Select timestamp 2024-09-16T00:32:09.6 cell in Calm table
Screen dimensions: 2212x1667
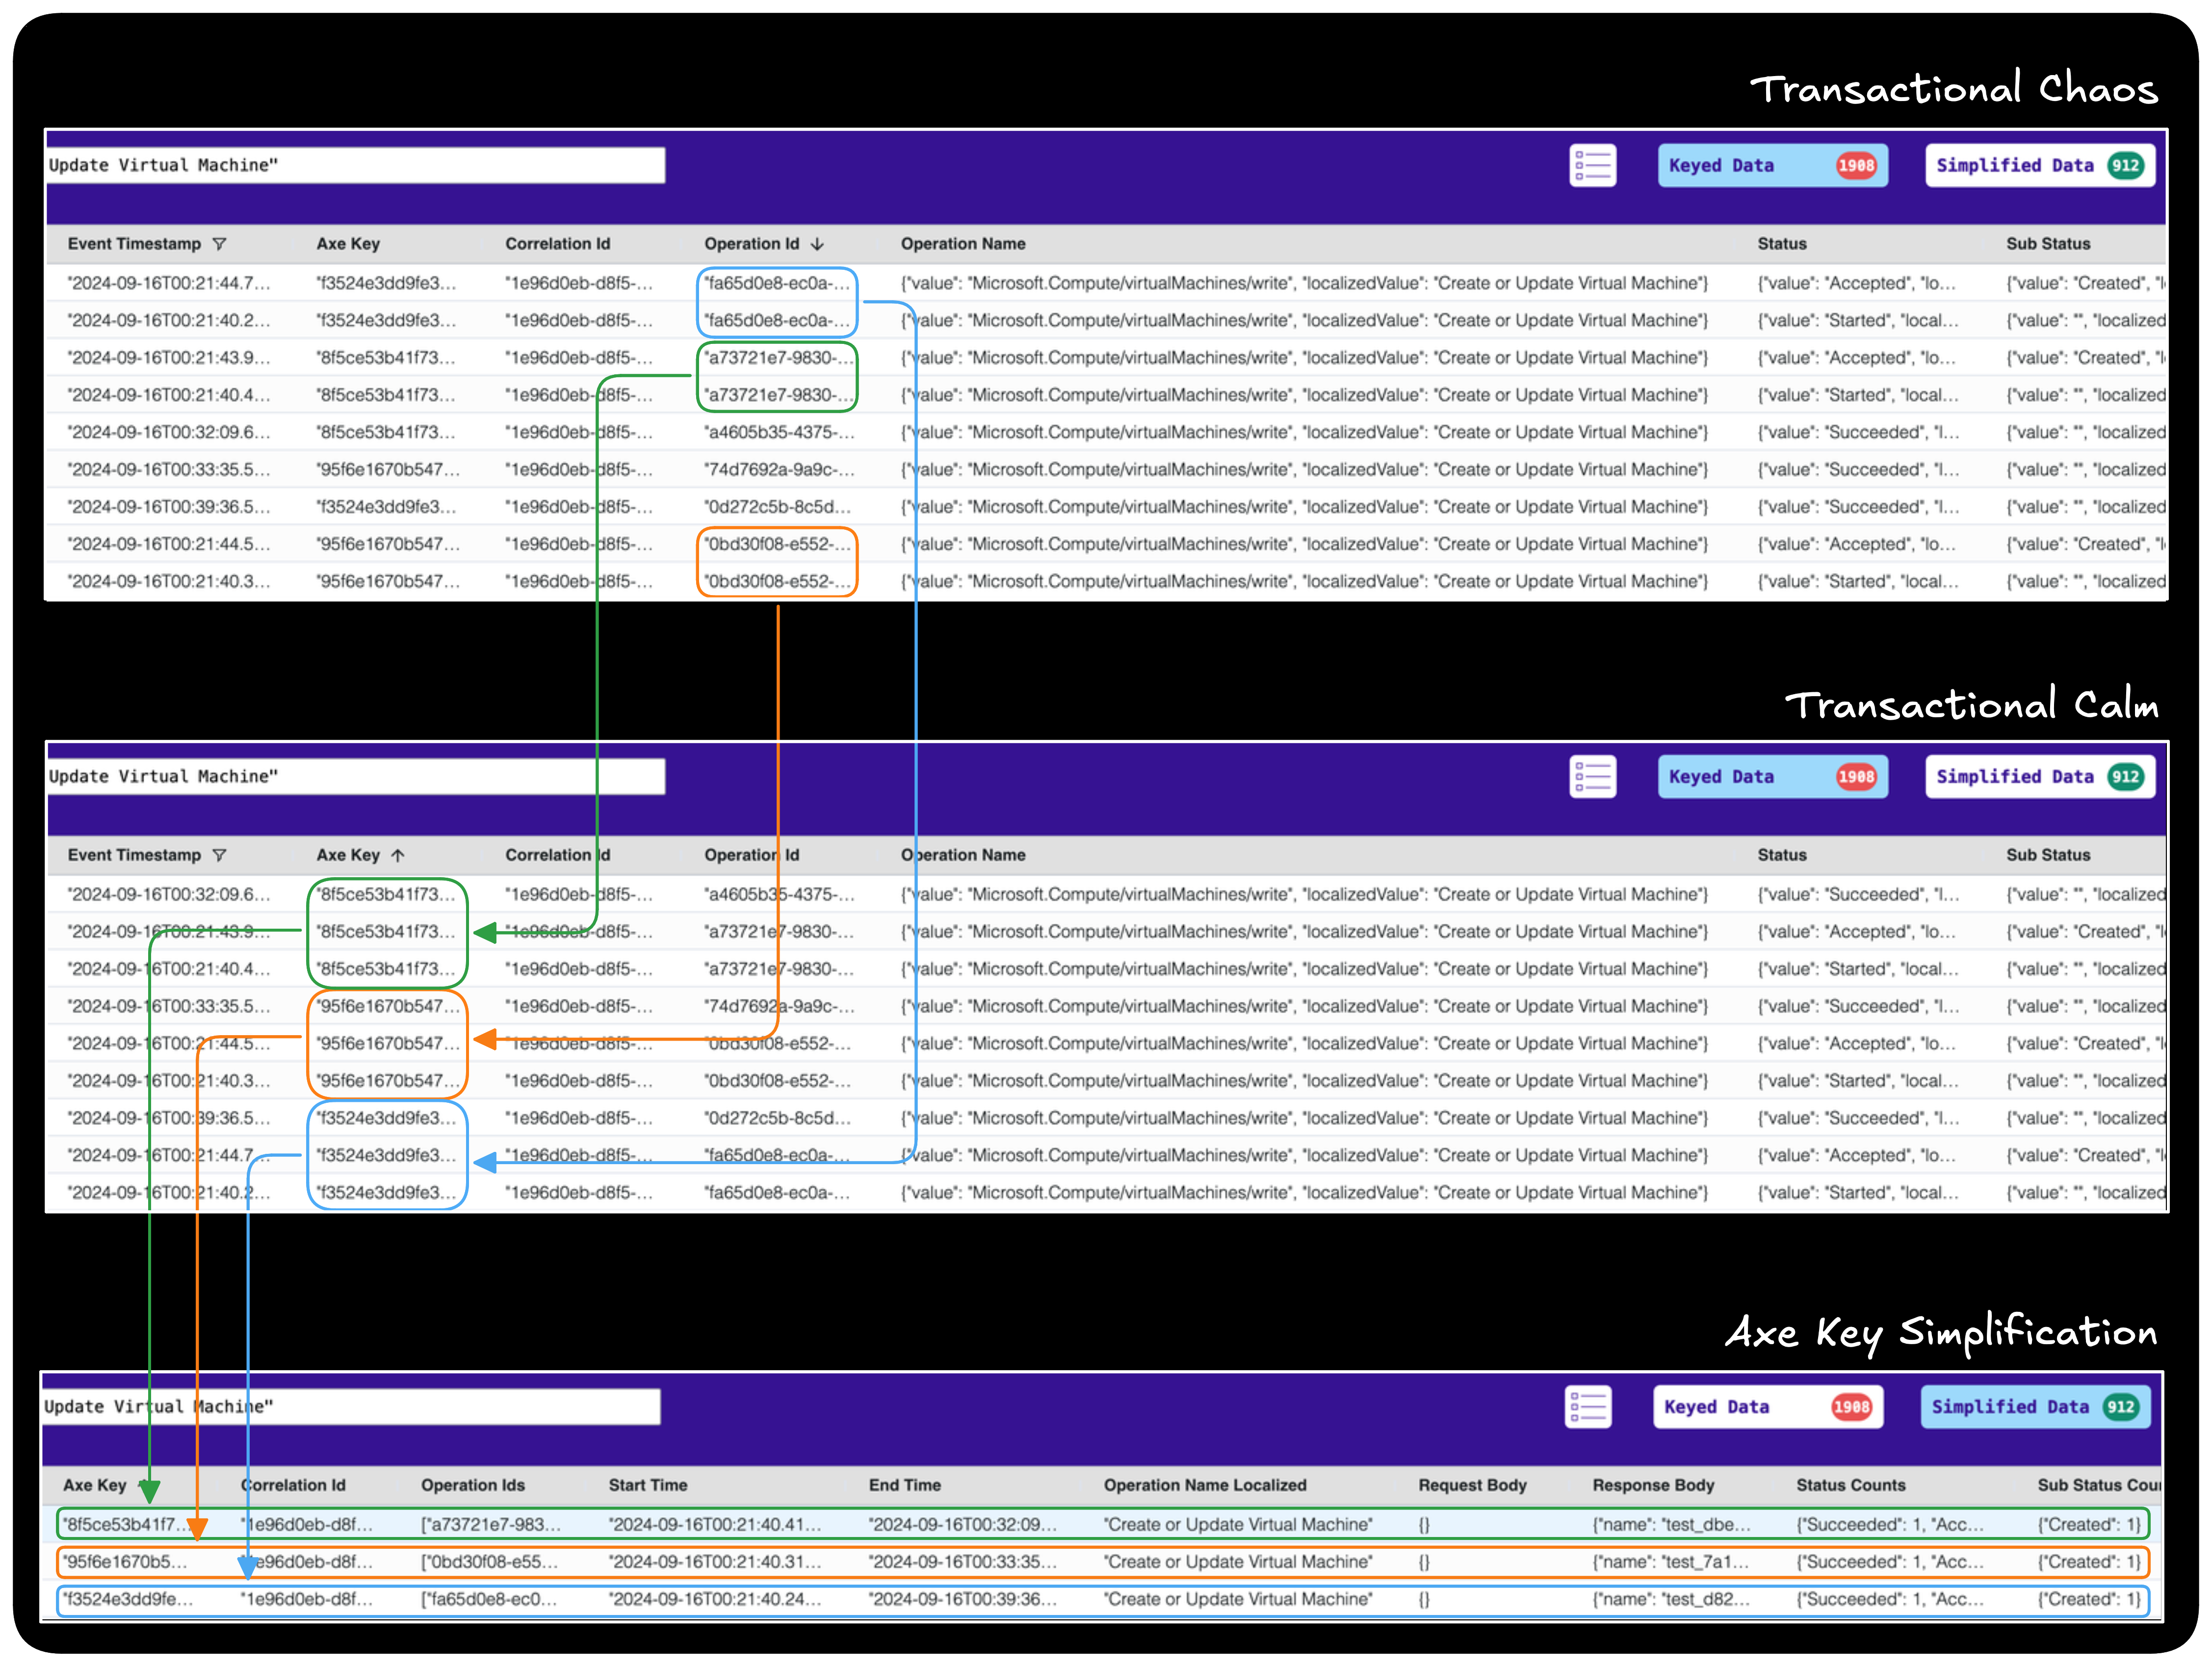coord(169,894)
